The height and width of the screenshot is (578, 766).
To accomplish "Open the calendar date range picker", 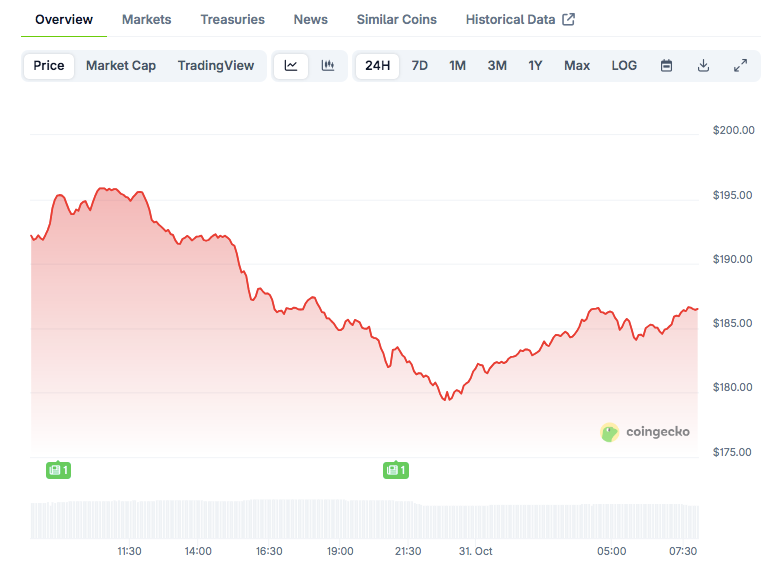I will click(x=666, y=66).
